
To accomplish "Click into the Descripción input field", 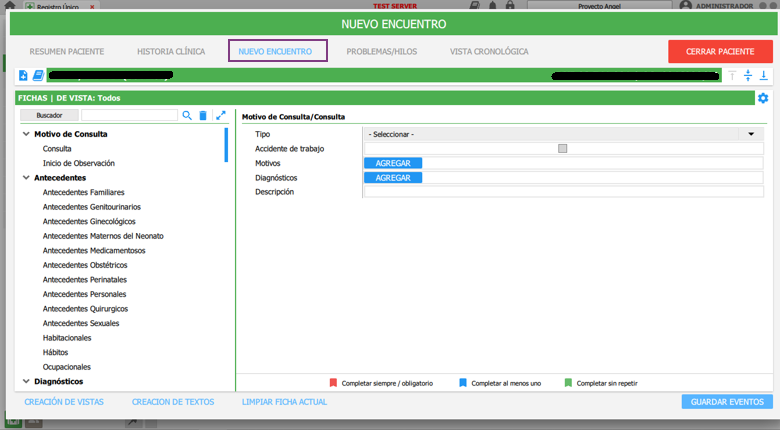I will click(563, 192).
